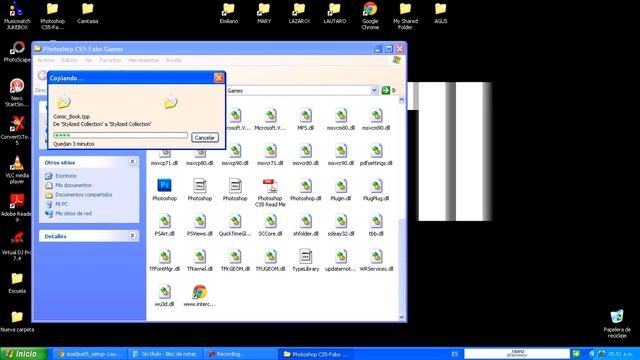
Task: Select the tbb.dll file
Action: [376, 225]
